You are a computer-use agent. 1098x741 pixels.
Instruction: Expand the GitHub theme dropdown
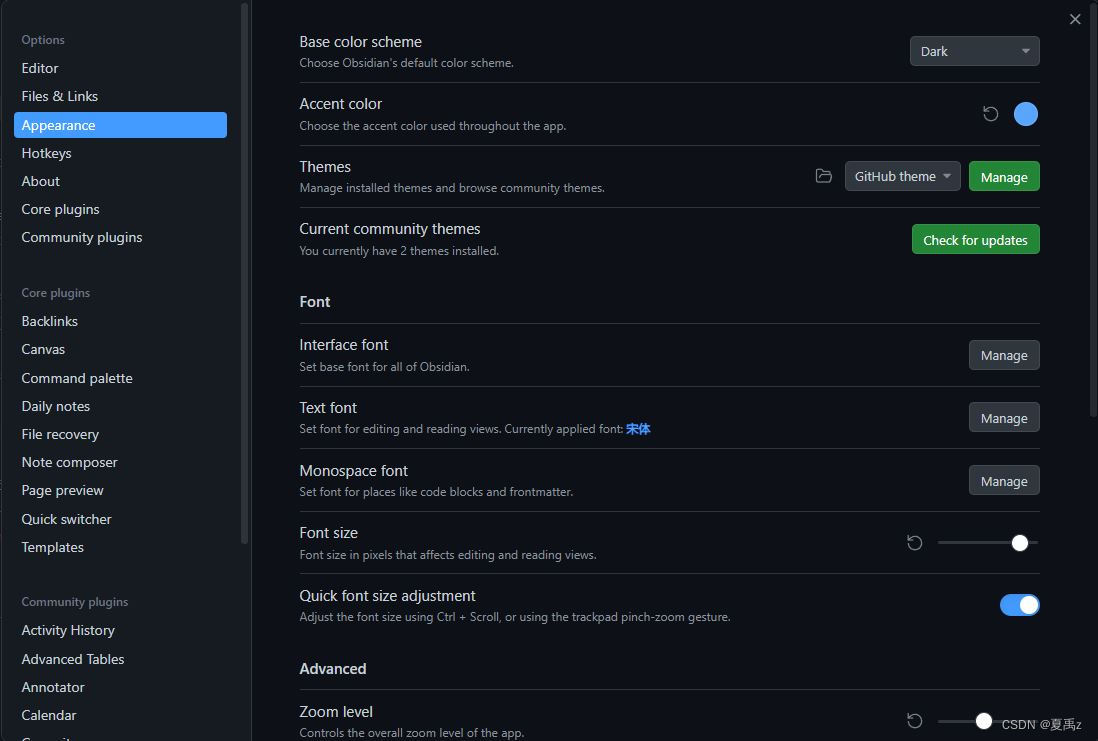pyautogui.click(x=902, y=176)
